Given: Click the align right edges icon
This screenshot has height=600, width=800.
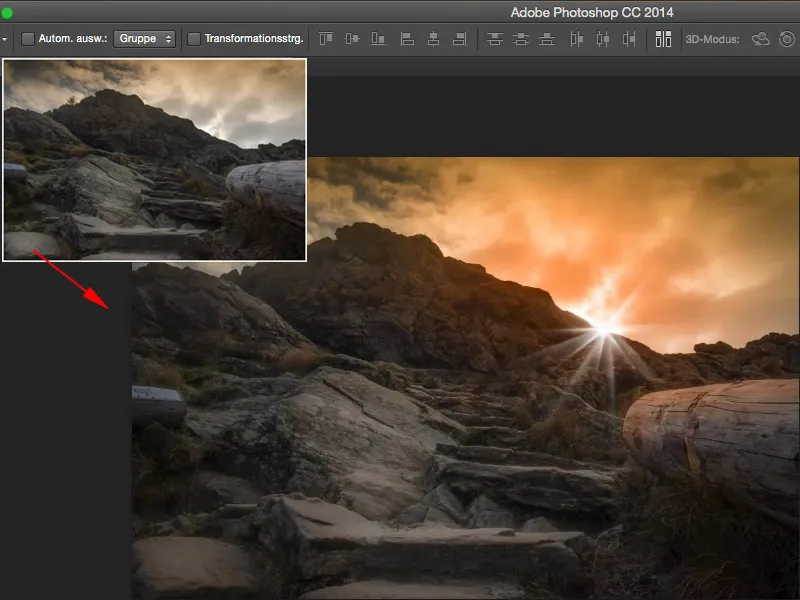Looking at the screenshot, I should (459, 39).
